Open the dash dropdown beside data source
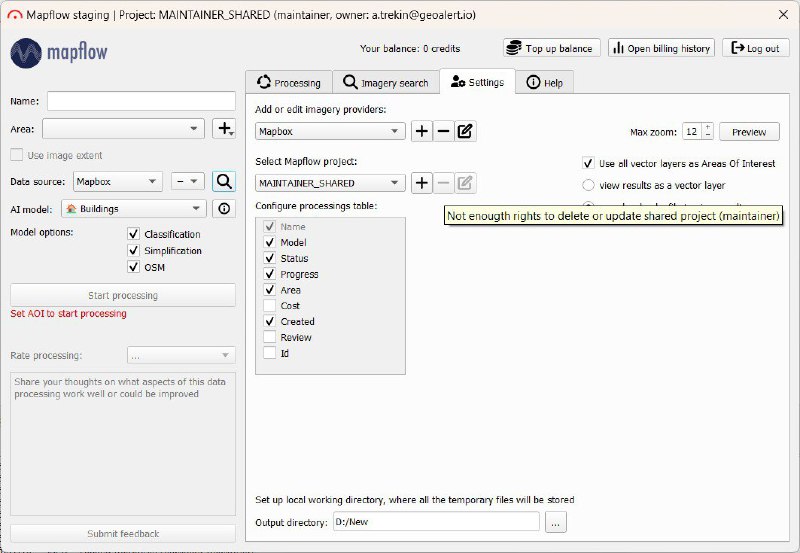Screen dimensions: 800x553 tap(188, 182)
